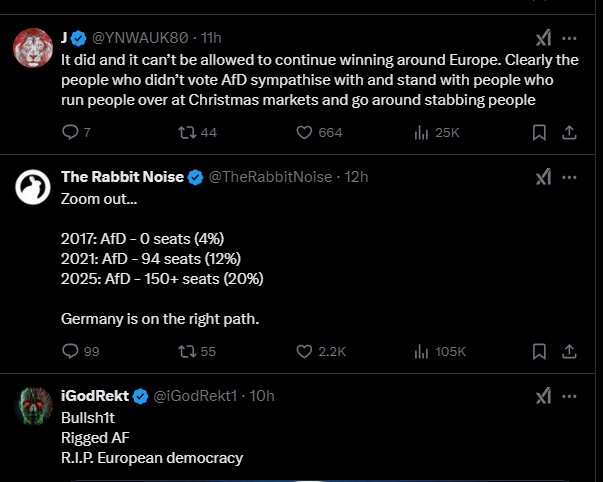603x482 pixels.
Task: Open more options on iGodRekt tweet
Action: [569, 396]
